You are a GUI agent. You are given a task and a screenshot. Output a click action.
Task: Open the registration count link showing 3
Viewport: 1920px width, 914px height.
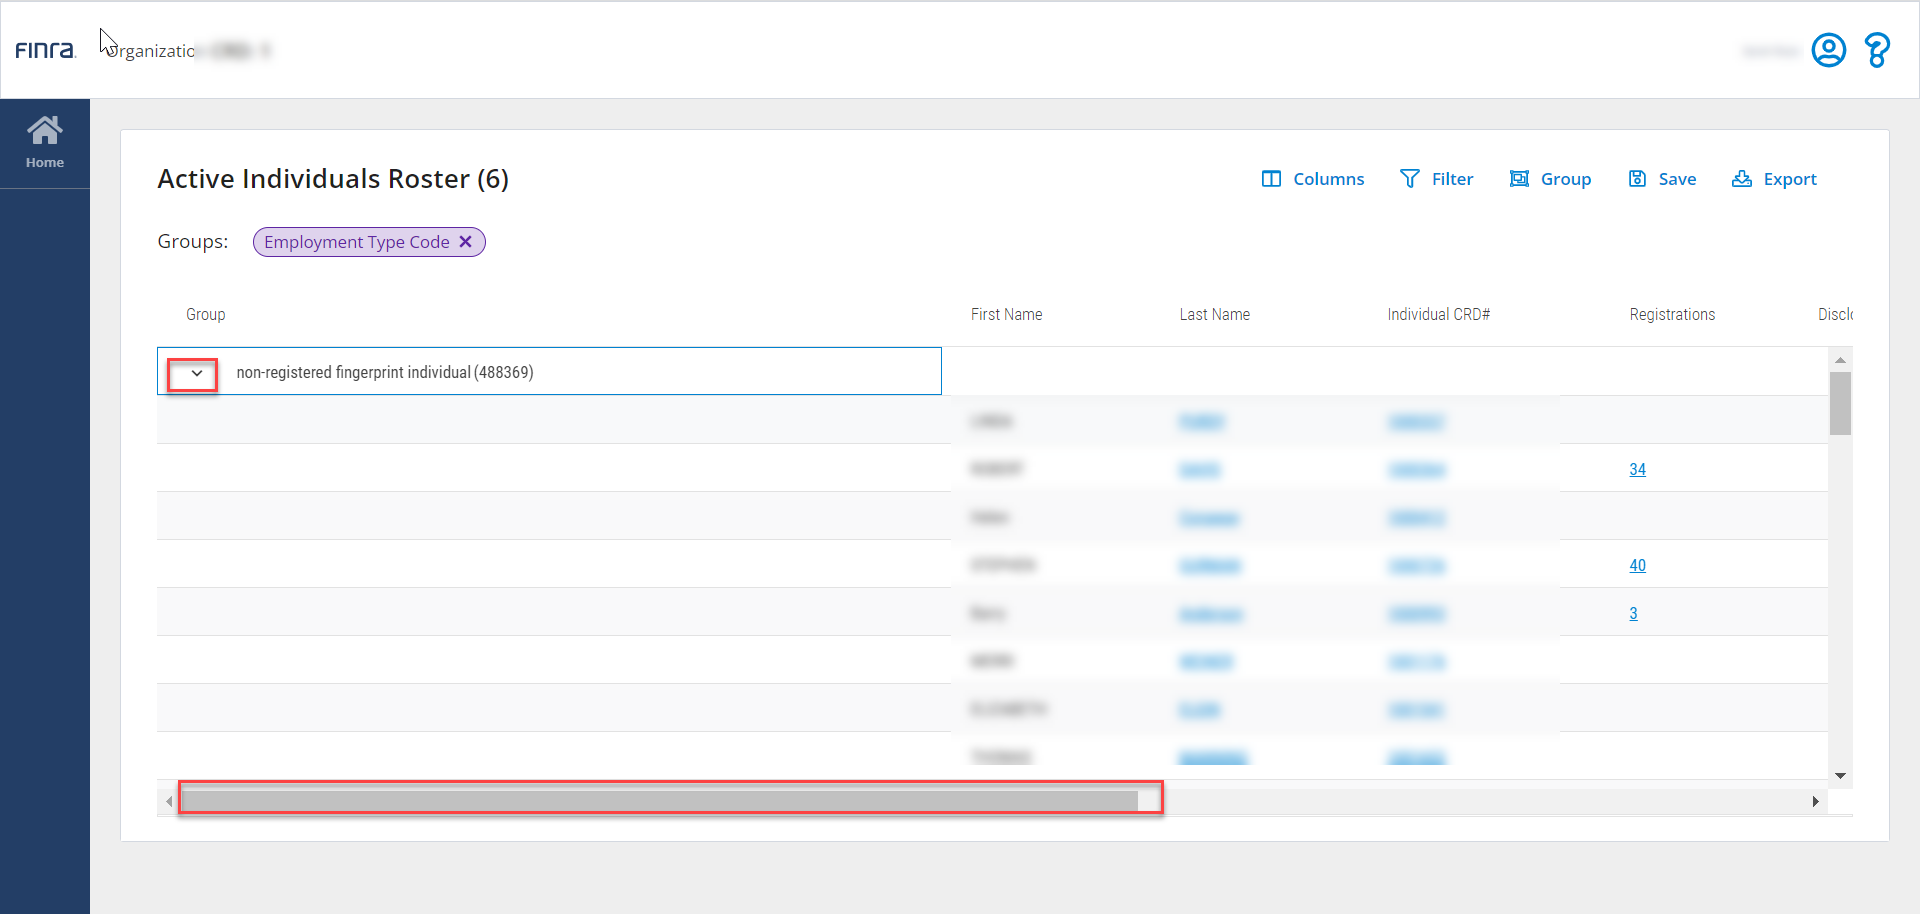[1633, 613]
